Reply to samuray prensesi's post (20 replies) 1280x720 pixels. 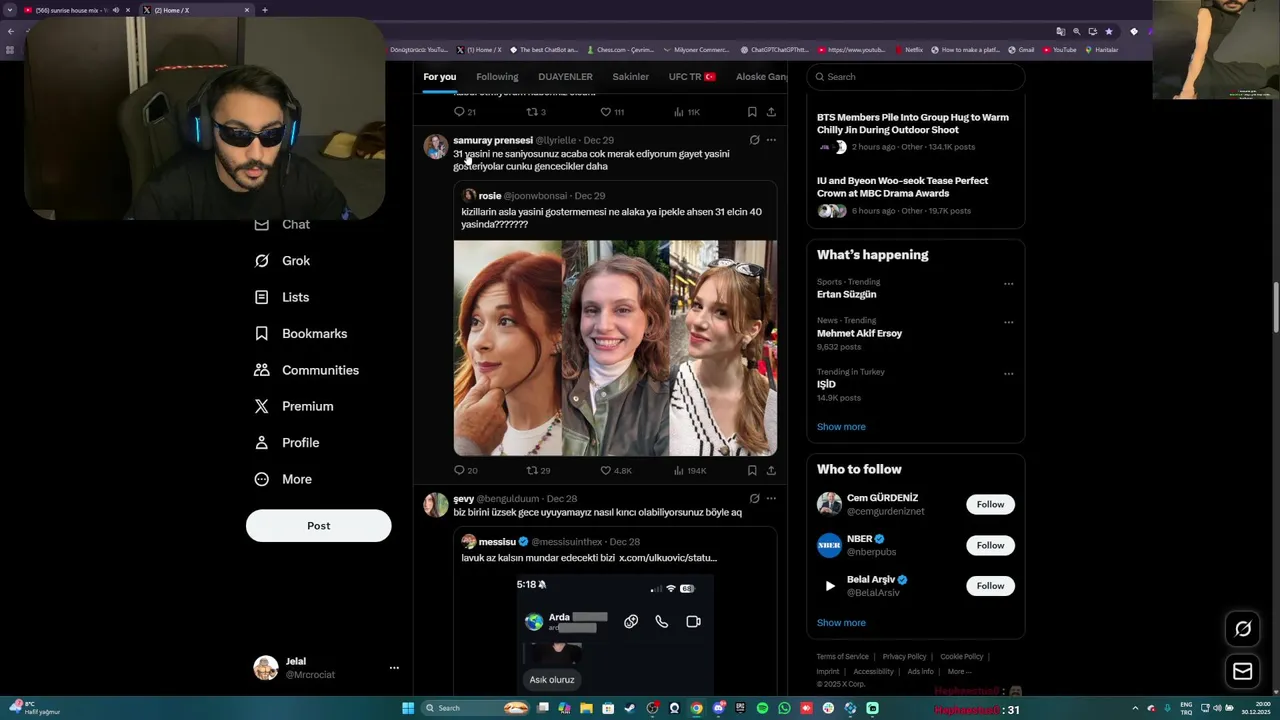coord(466,470)
